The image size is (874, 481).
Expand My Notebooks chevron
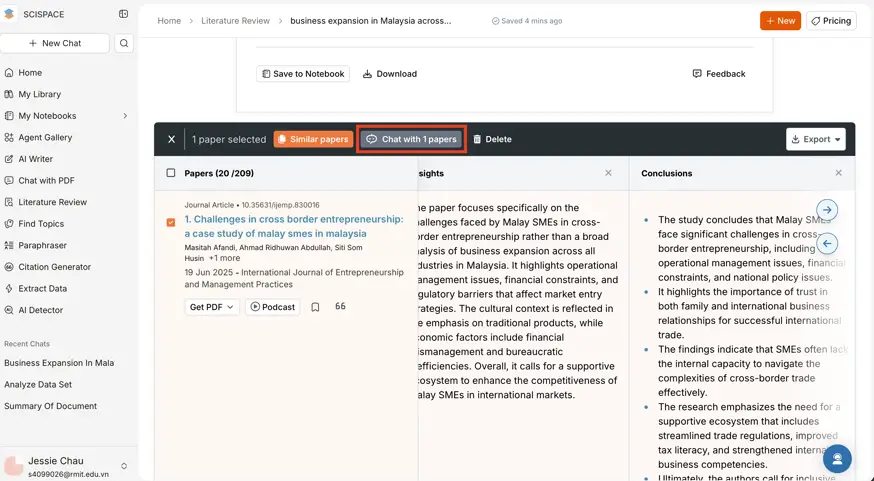pyautogui.click(x=125, y=116)
